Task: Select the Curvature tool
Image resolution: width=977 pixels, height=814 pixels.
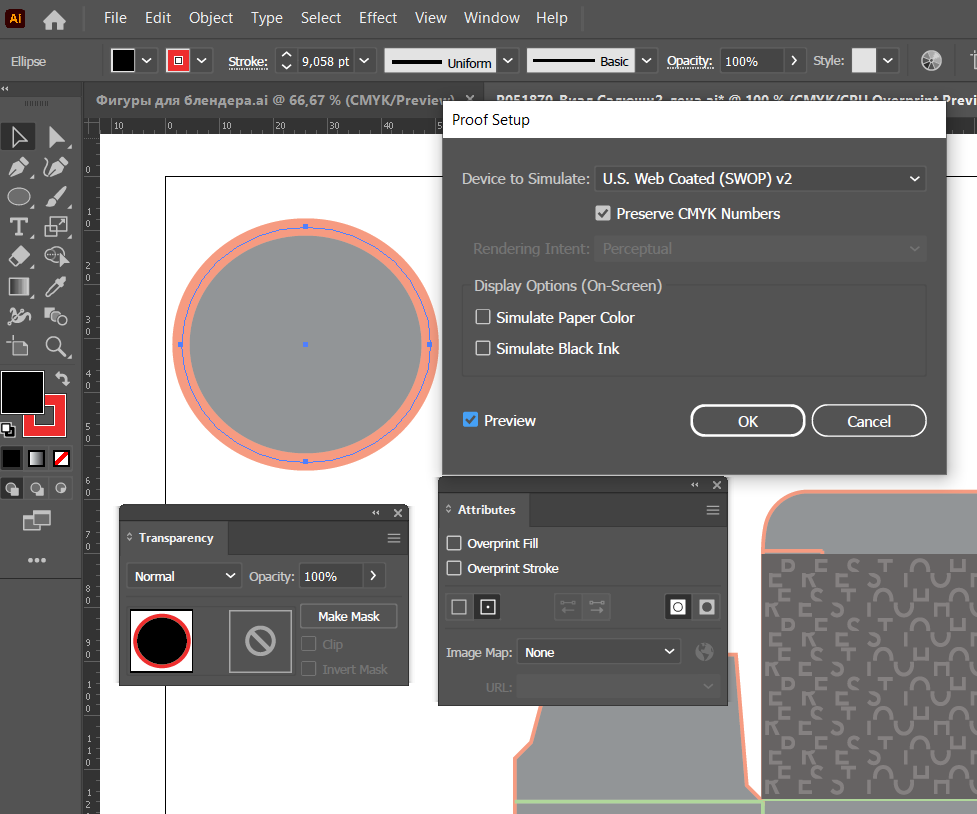Action: 56,167
